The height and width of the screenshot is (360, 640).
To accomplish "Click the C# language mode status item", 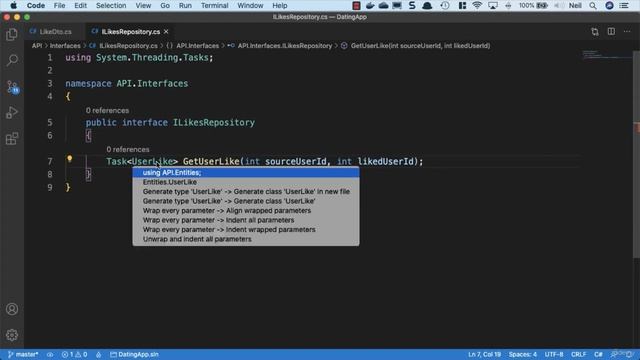I will click(598, 354).
